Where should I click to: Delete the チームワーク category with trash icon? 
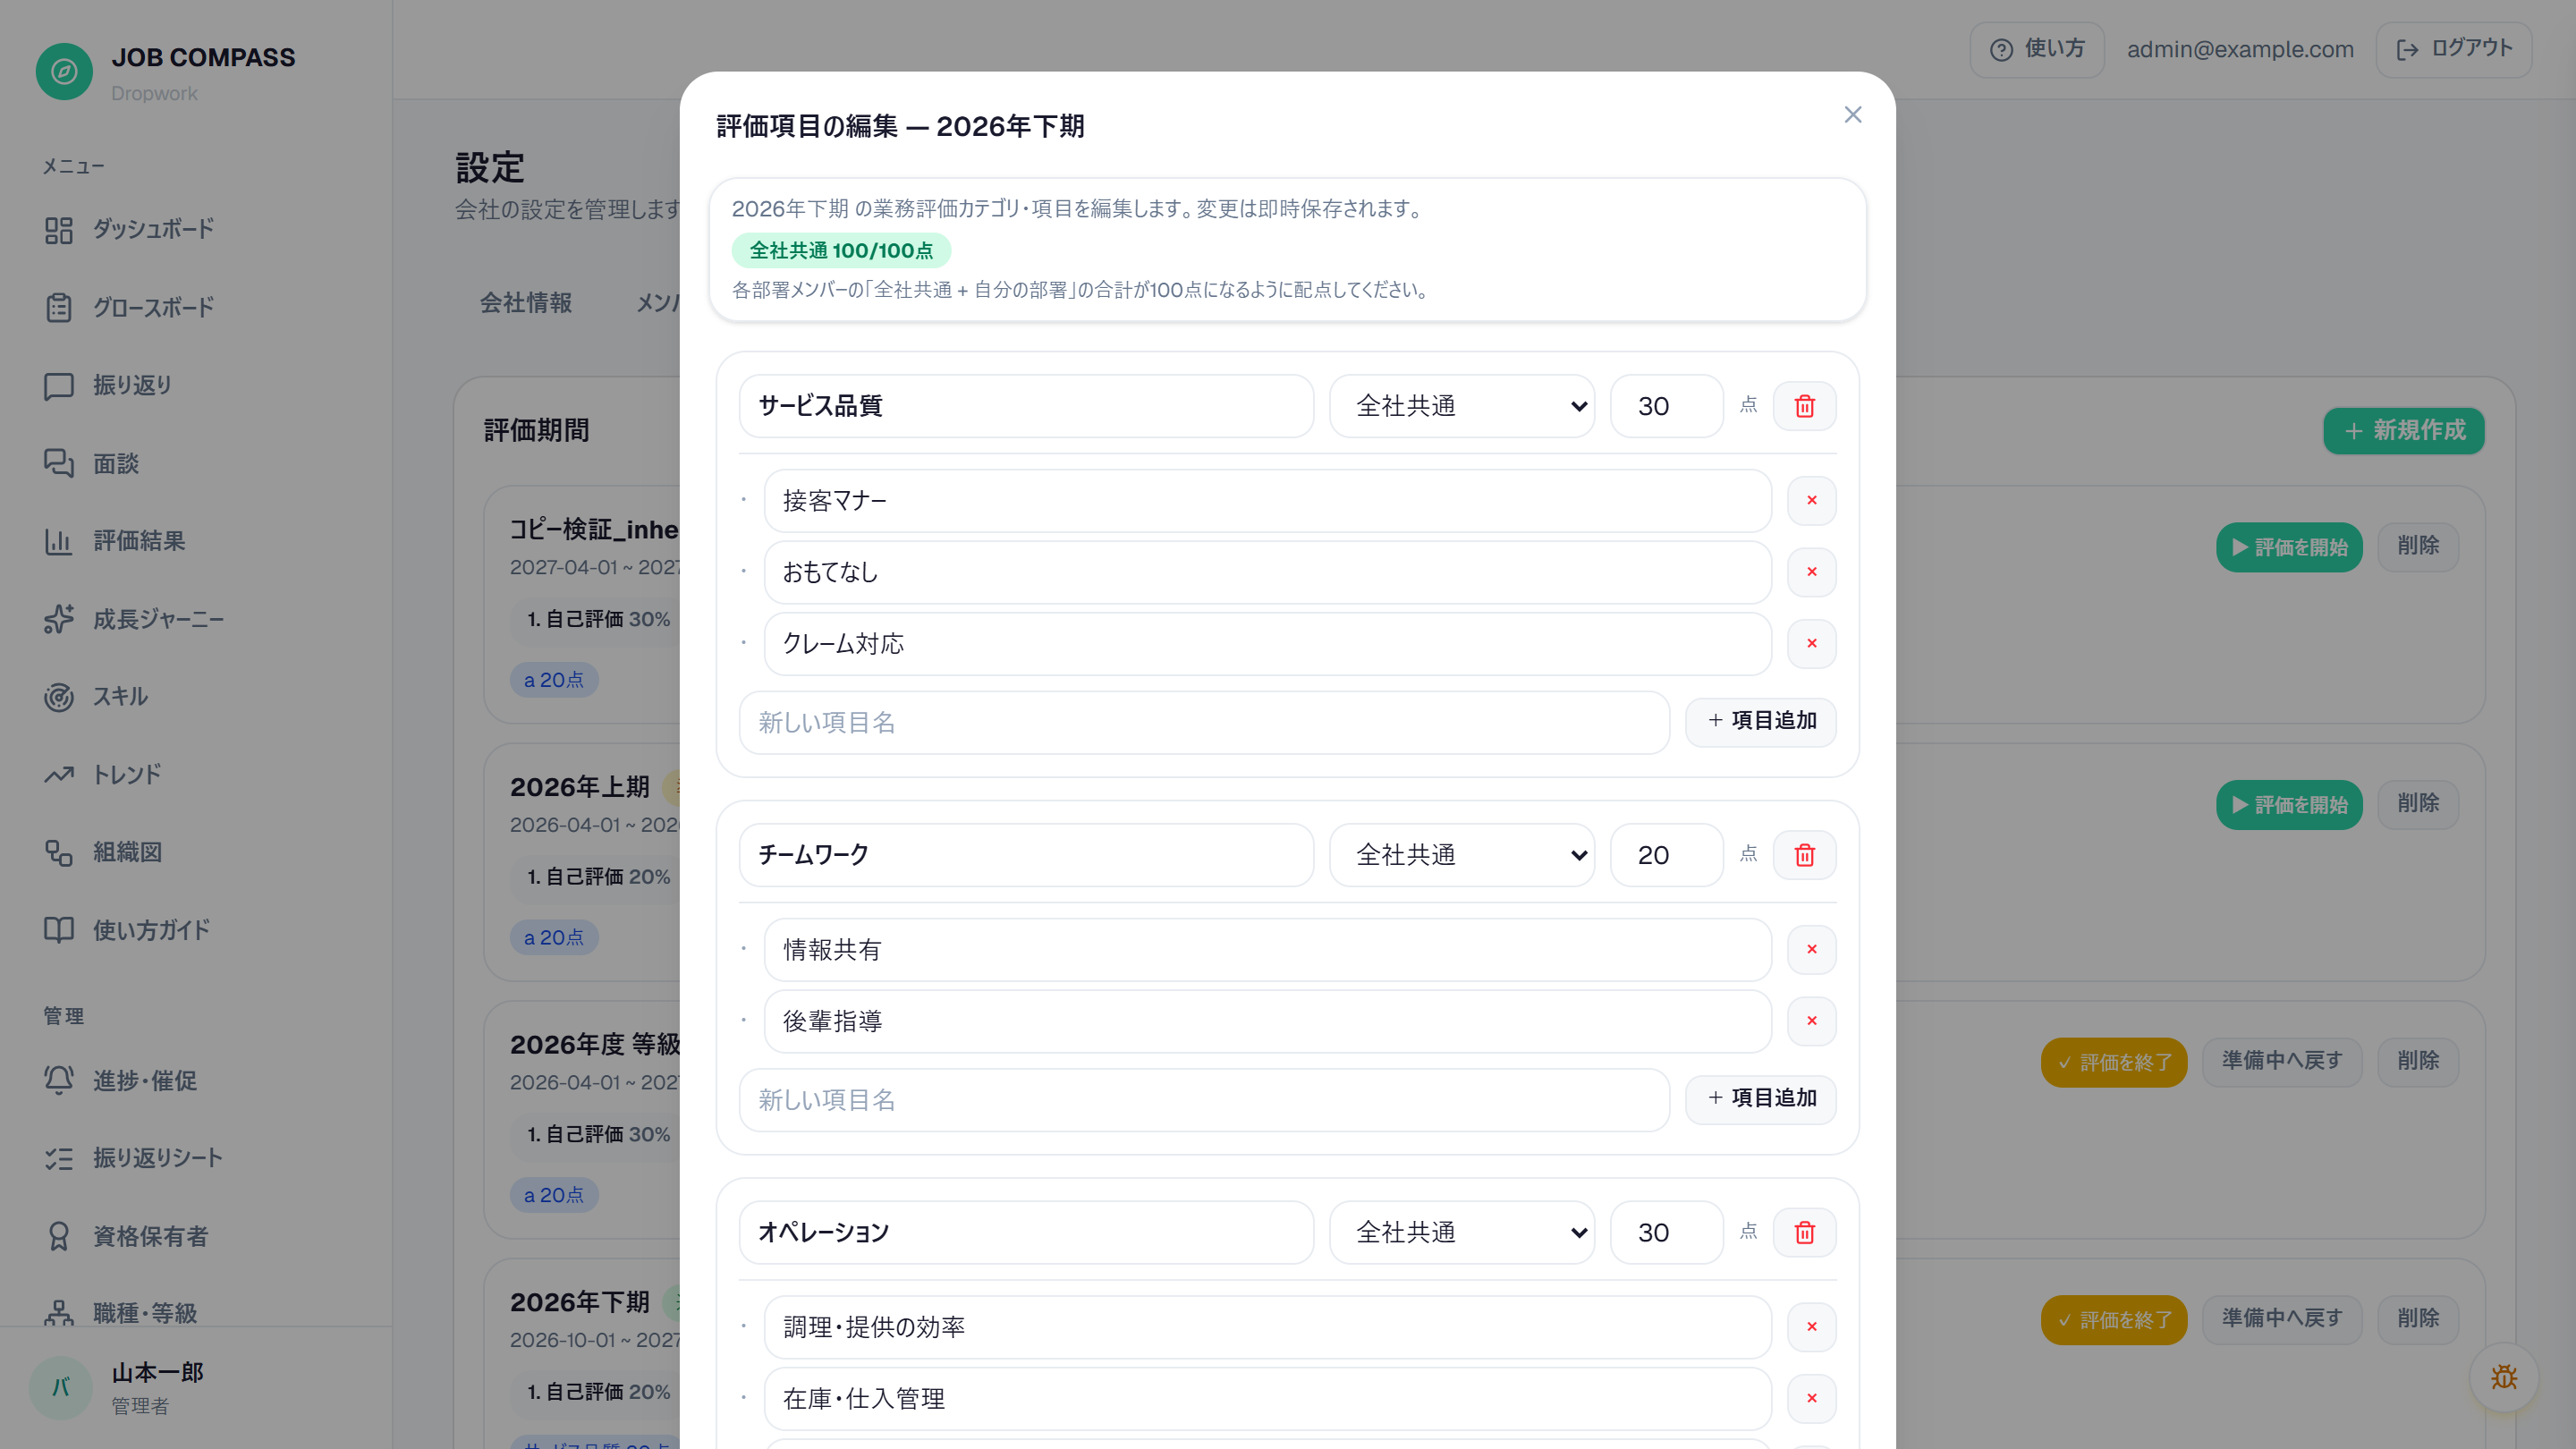1804,855
